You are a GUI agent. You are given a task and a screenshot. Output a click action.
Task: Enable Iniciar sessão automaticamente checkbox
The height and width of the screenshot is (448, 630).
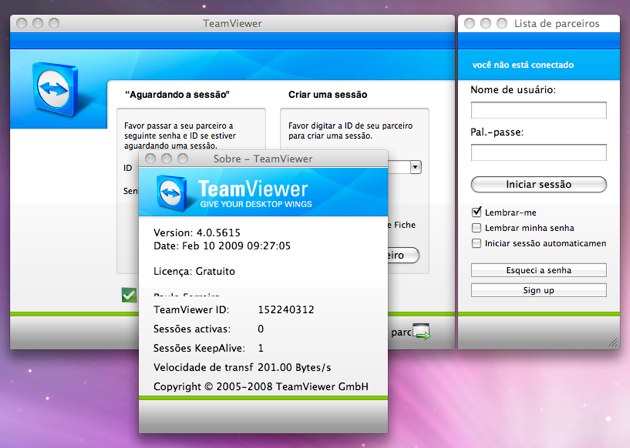pyautogui.click(x=477, y=243)
